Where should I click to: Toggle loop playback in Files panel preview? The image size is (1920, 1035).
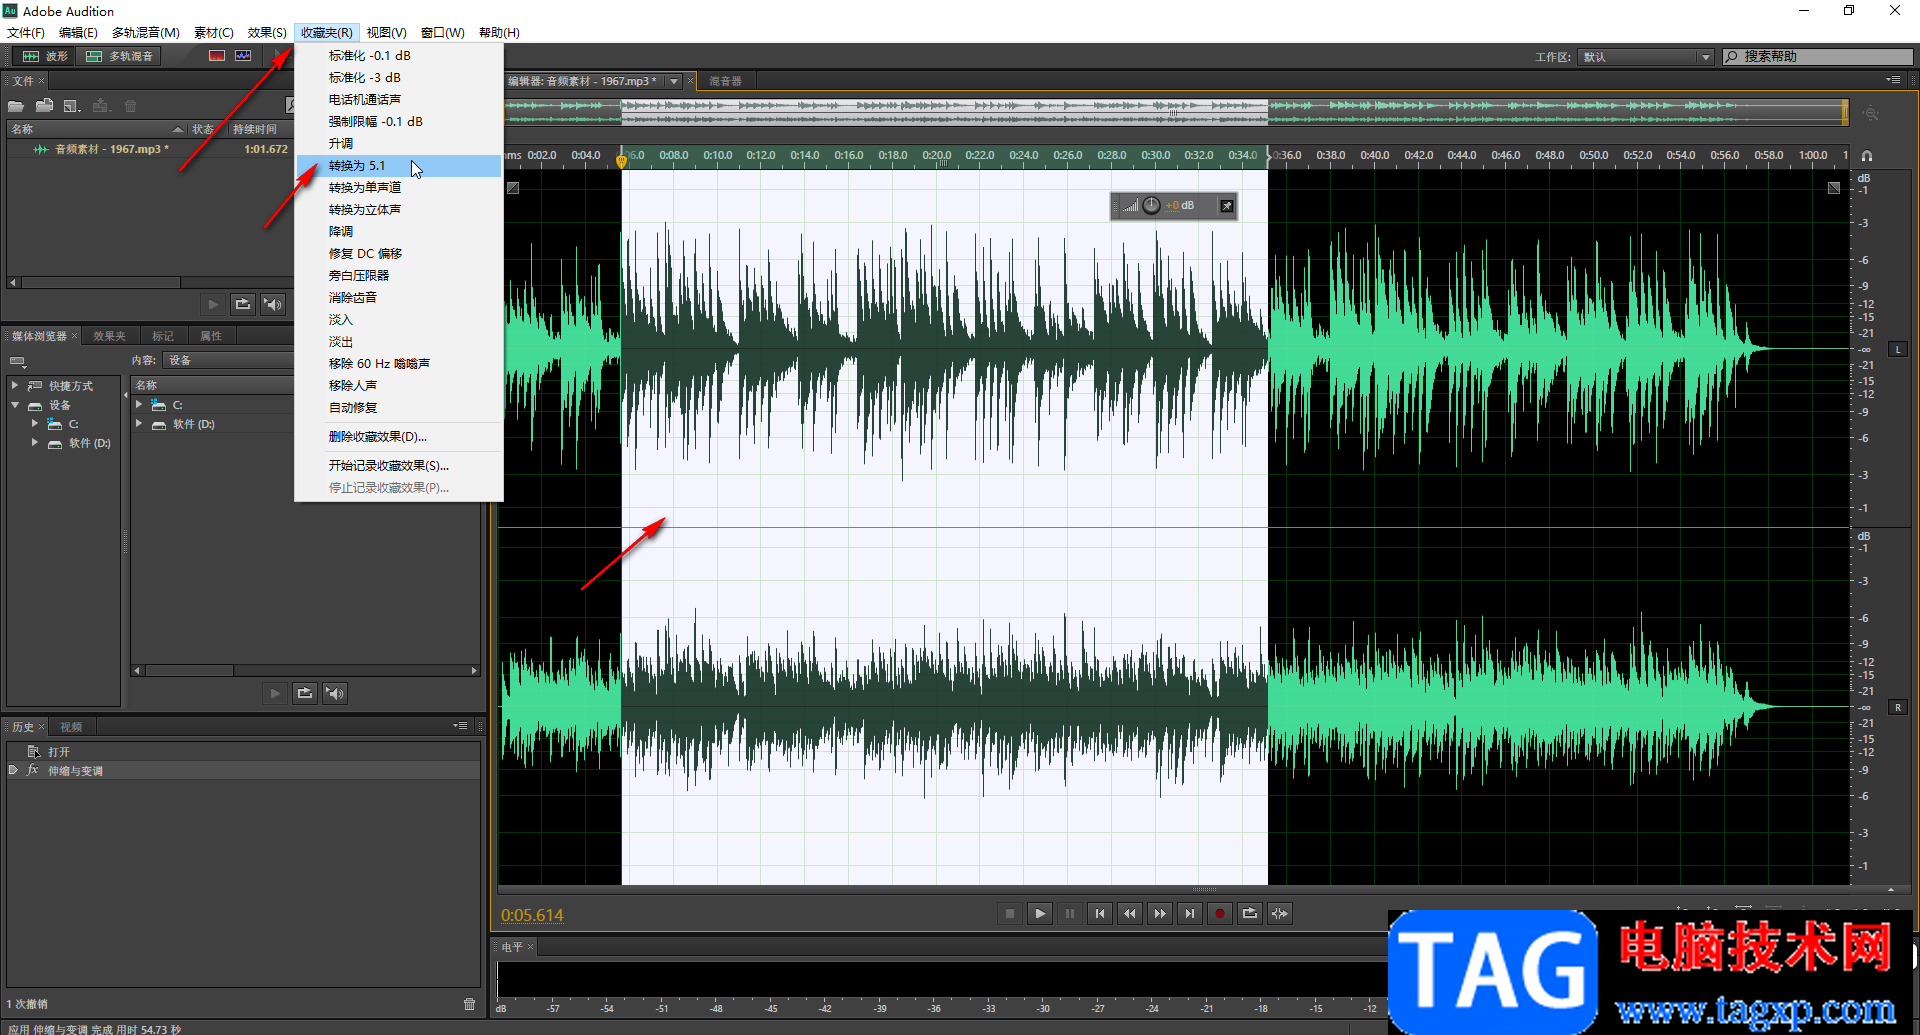[x=243, y=304]
